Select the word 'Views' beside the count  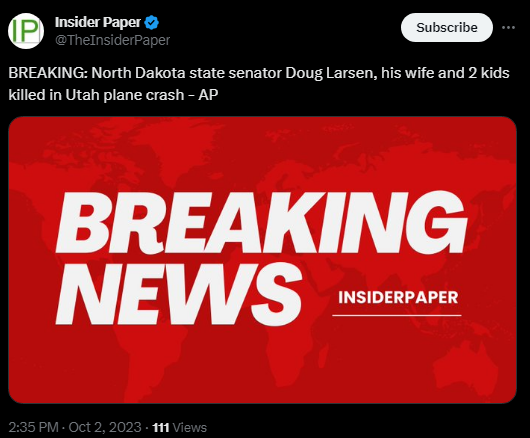click(190, 428)
